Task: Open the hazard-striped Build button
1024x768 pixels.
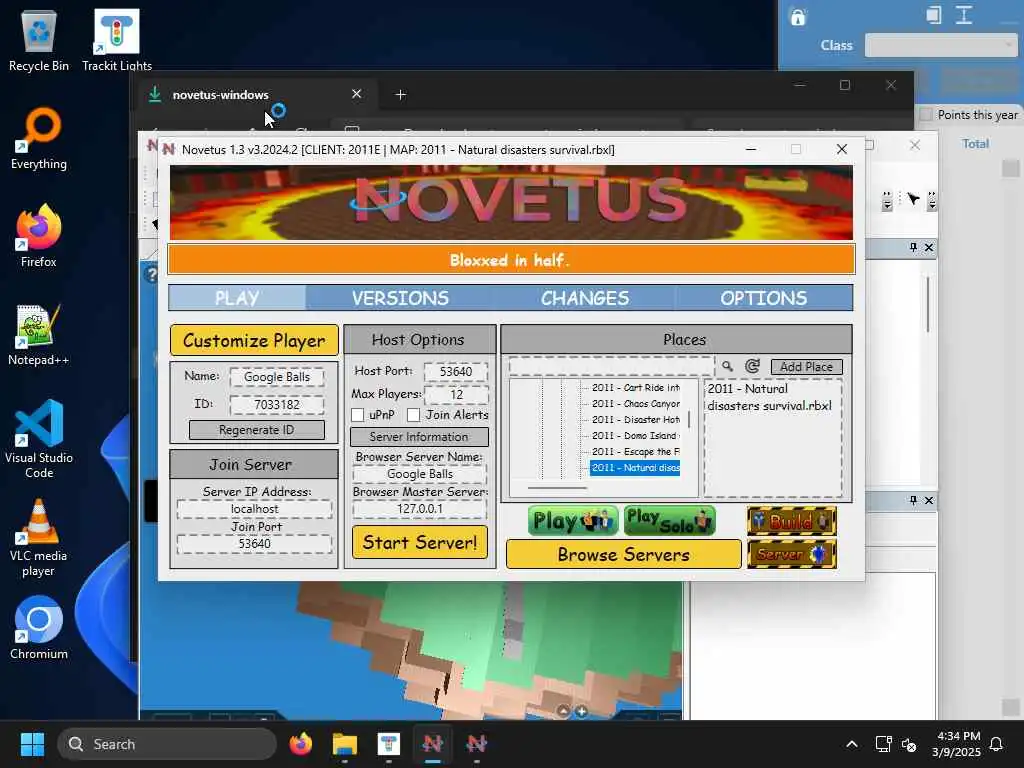Action: pos(792,521)
